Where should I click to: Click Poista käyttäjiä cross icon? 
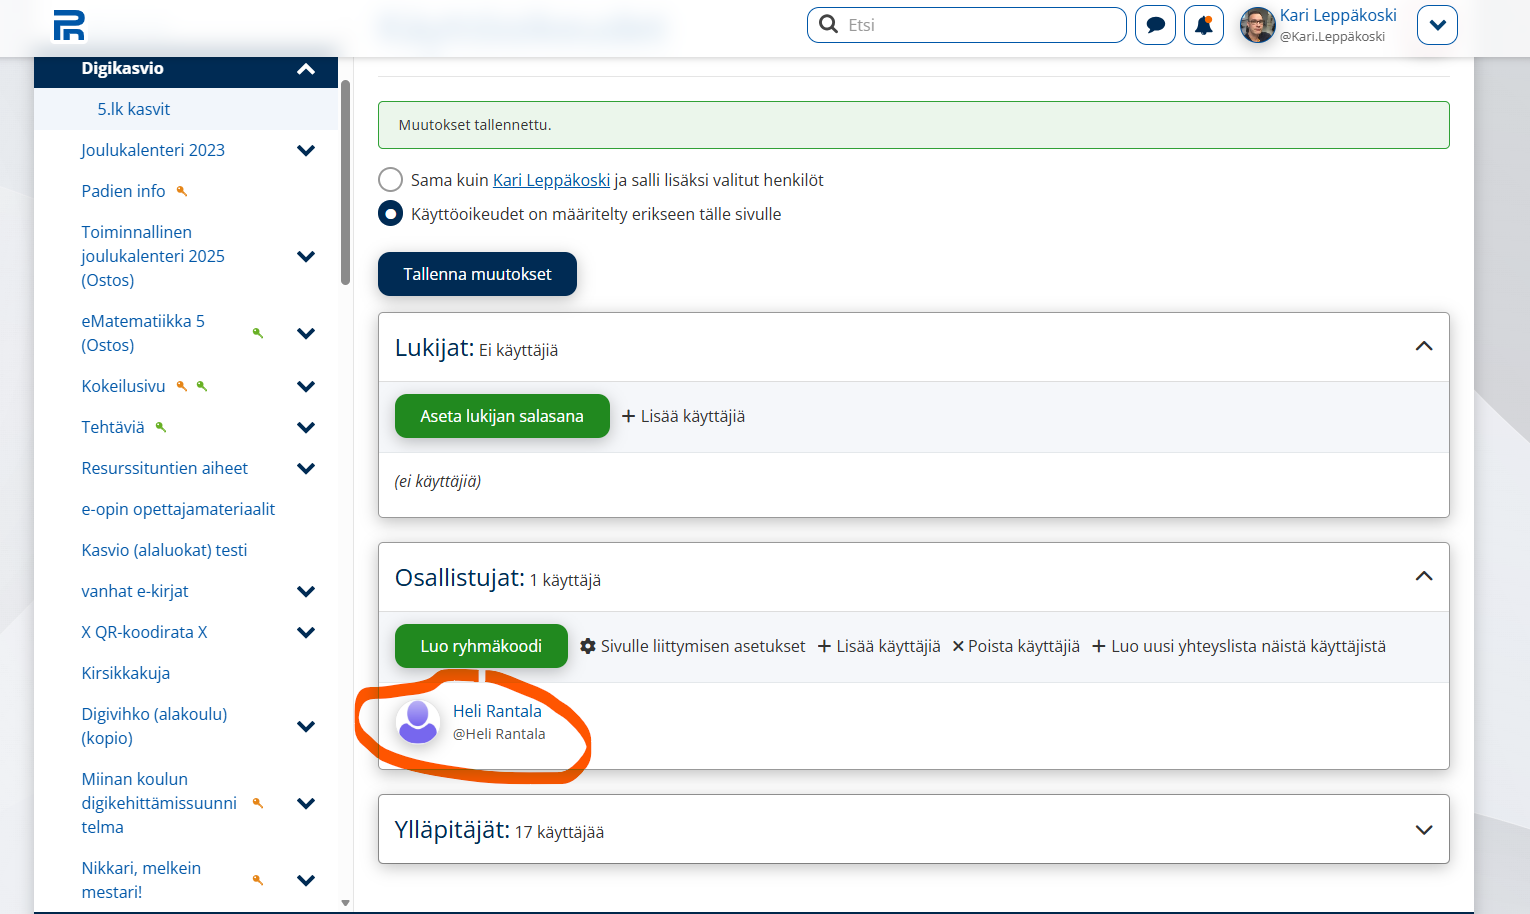958,646
